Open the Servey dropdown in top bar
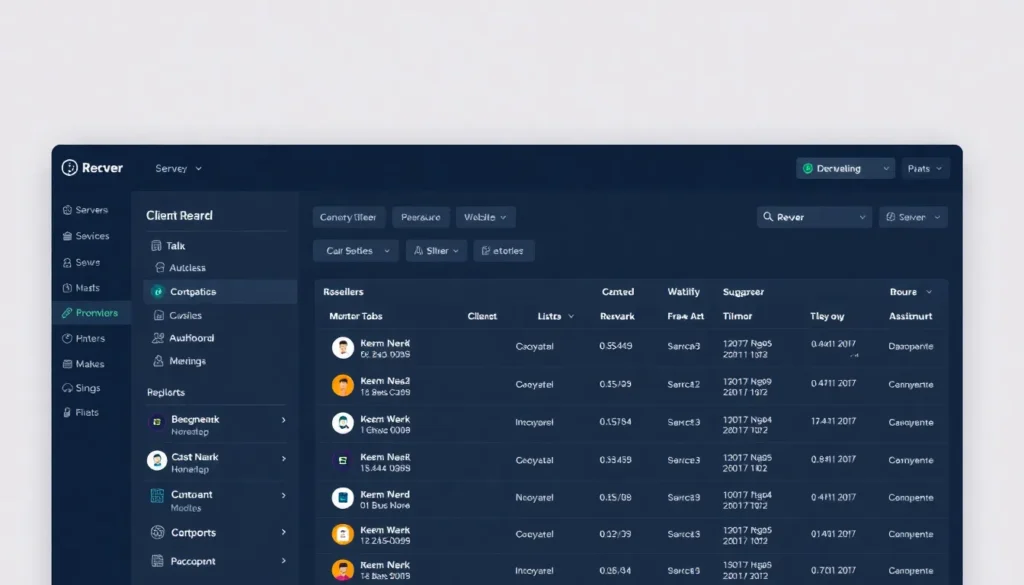The image size is (1024, 585). tap(179, 169)
